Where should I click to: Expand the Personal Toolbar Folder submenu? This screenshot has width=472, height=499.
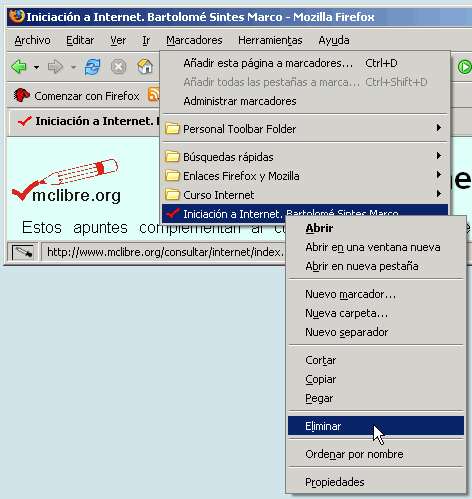305,129
